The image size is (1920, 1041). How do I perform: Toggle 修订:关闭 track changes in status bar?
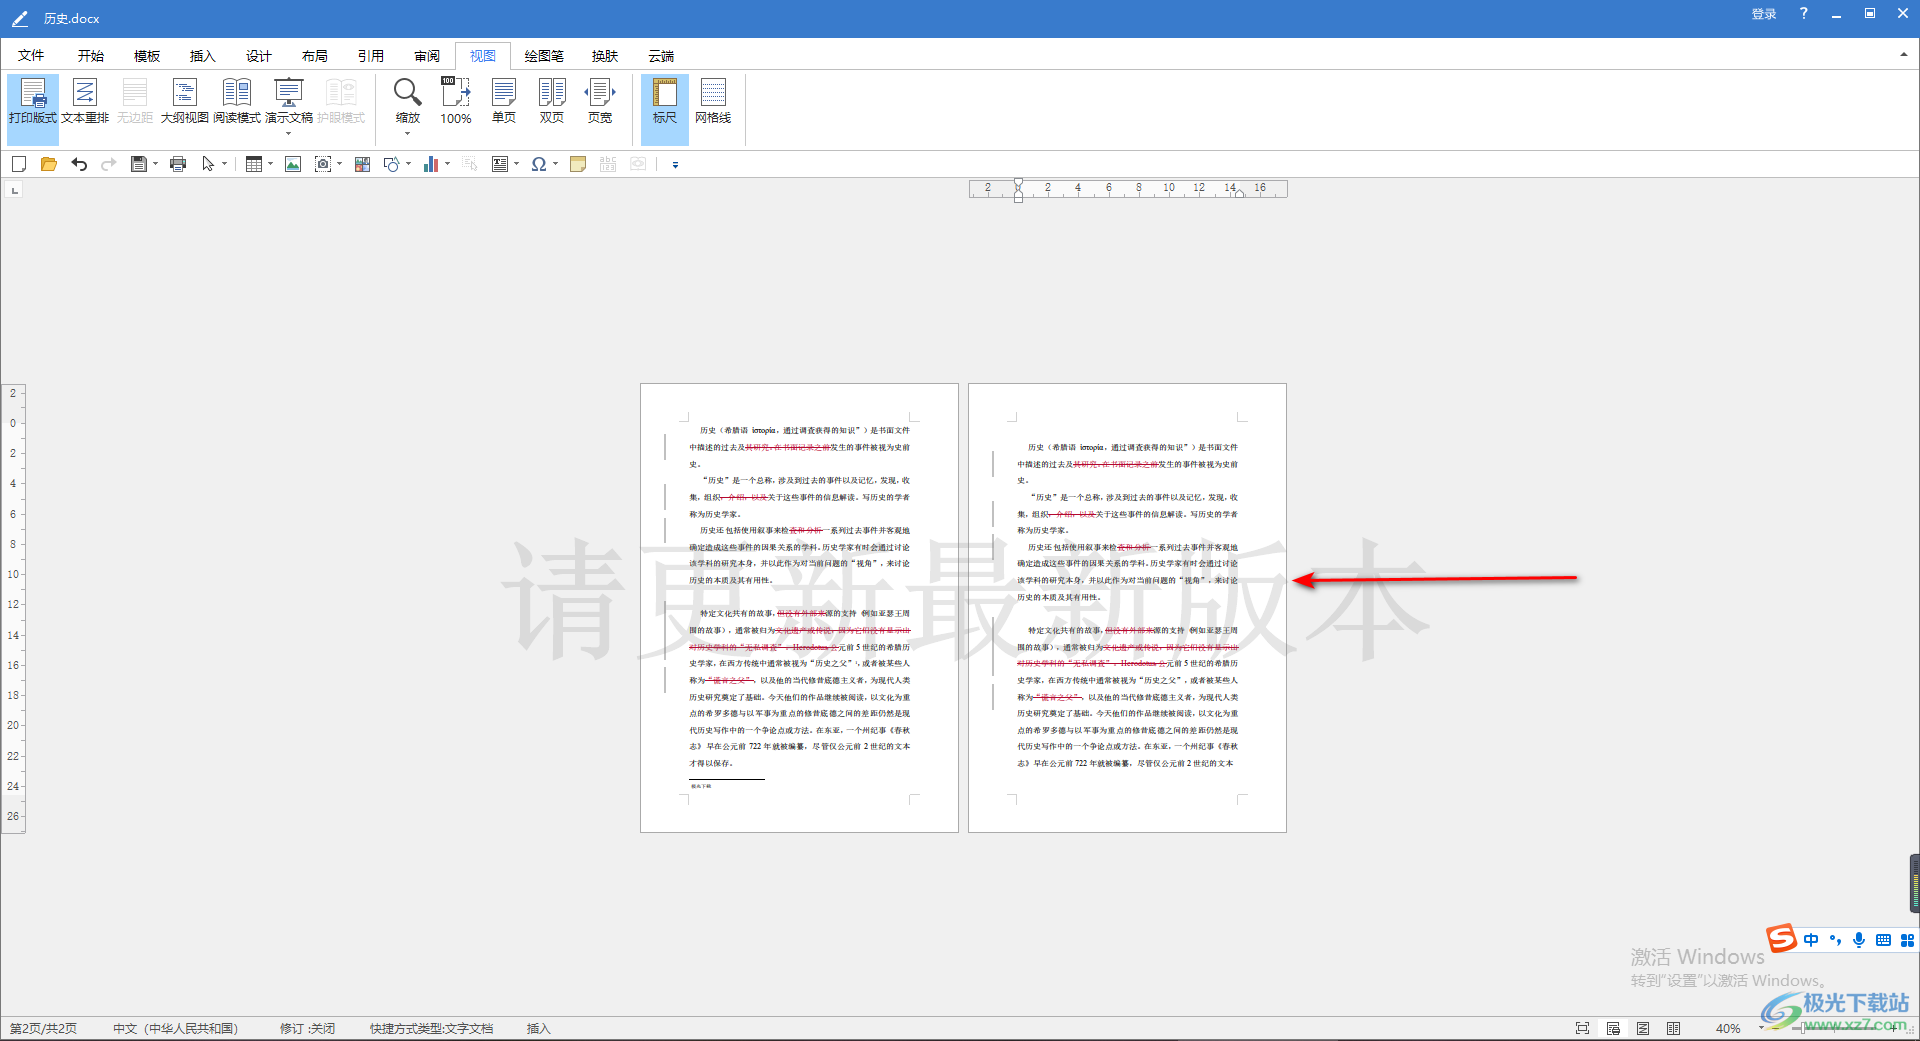[307, 1028]
